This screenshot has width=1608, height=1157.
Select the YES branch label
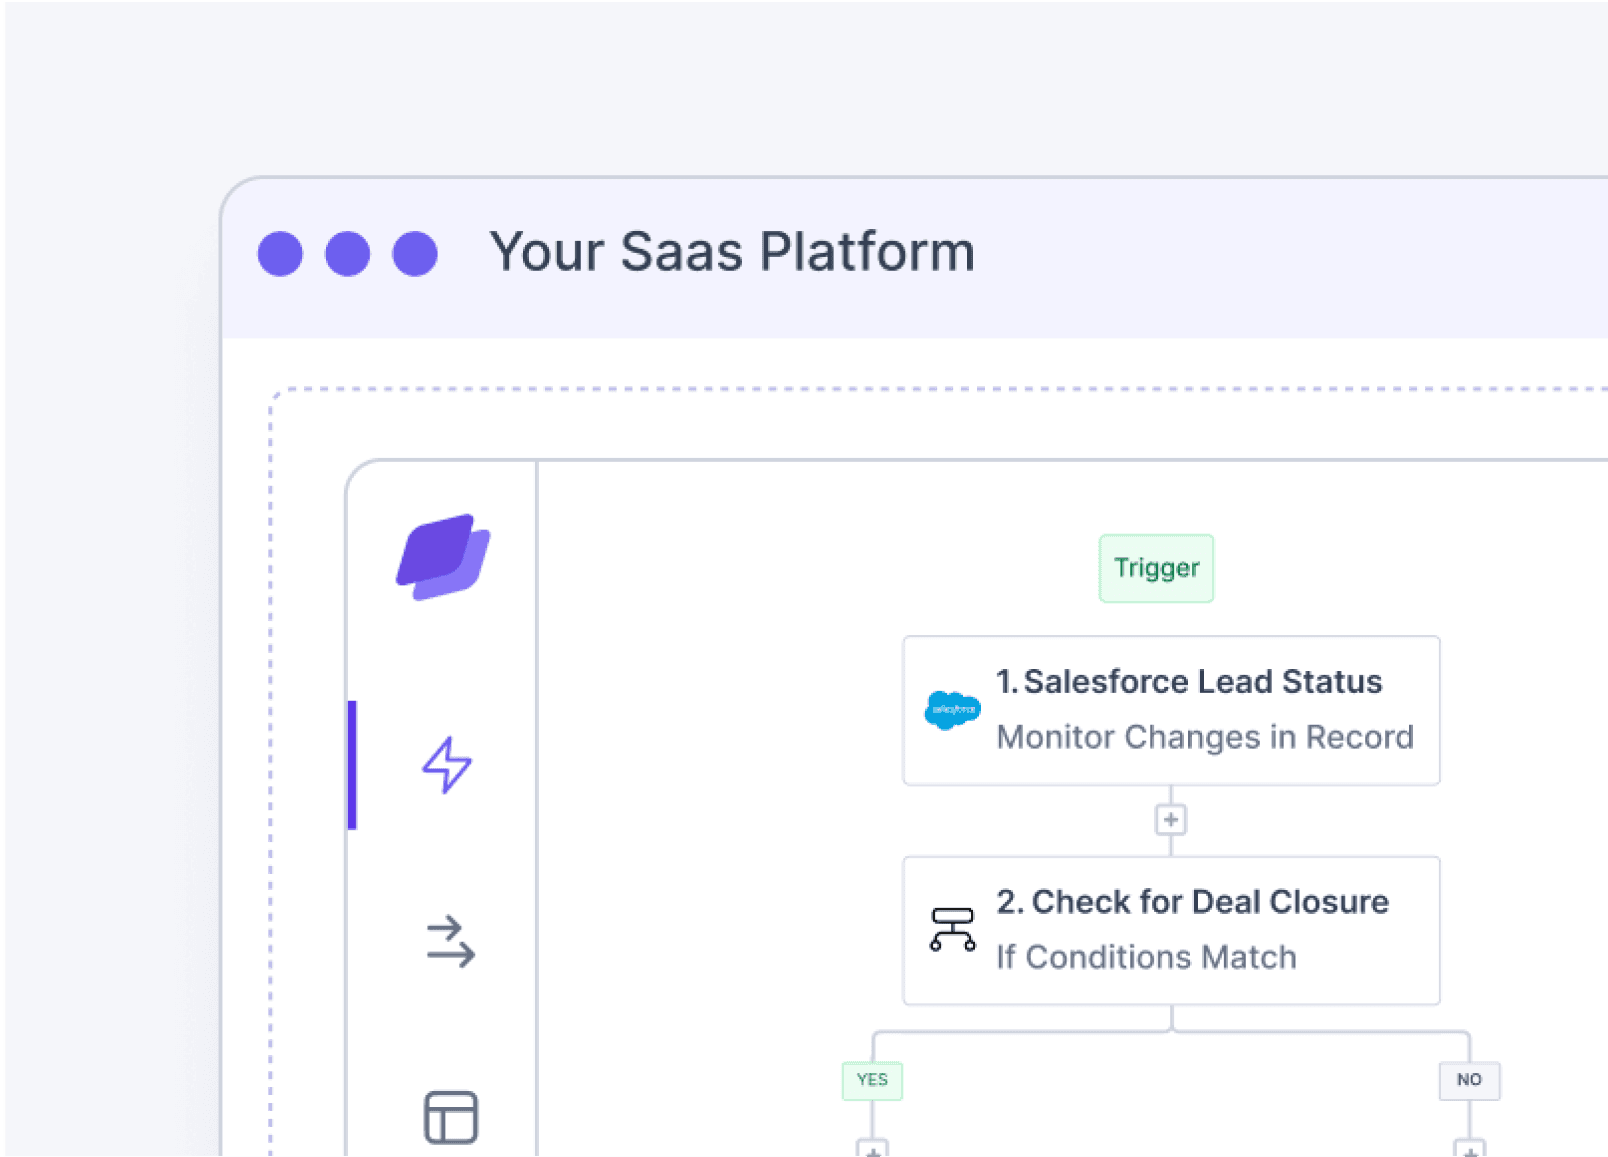[872, 1080]
